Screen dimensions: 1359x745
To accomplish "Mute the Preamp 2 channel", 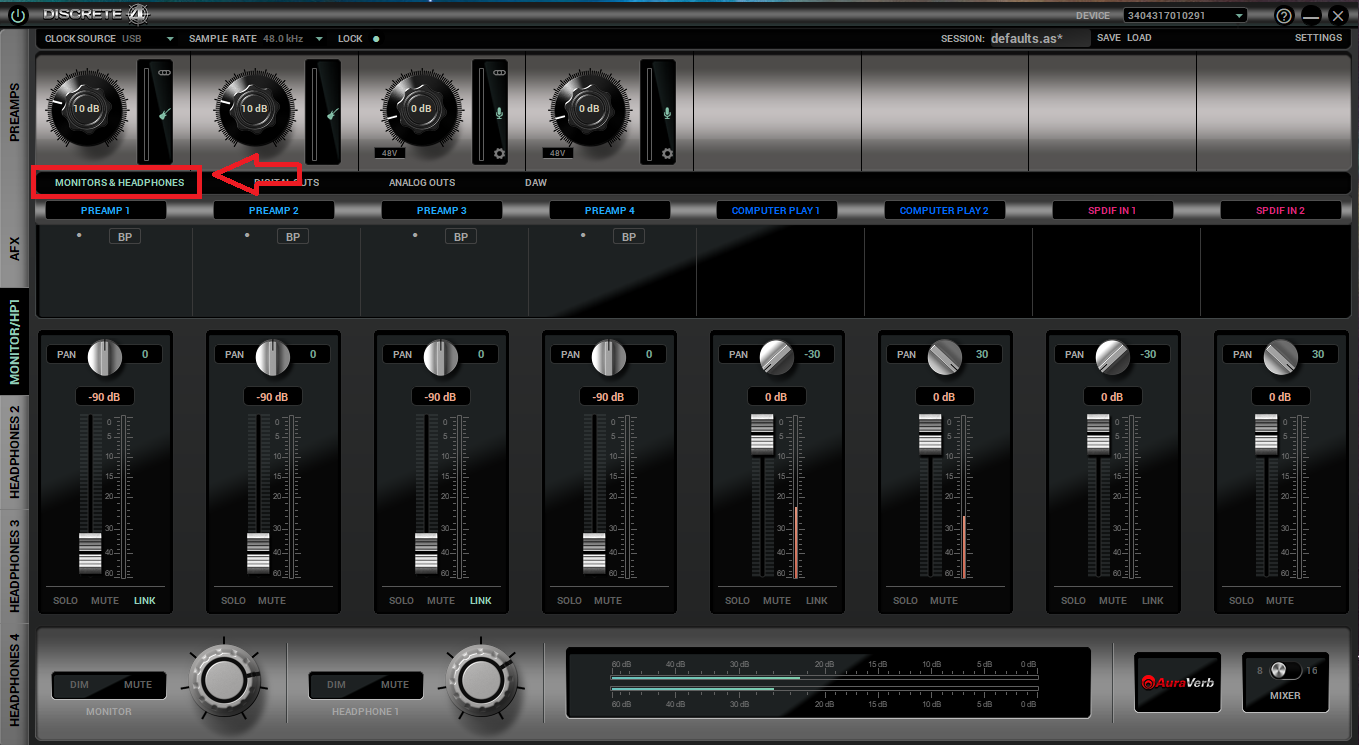I will coord(272,601).
